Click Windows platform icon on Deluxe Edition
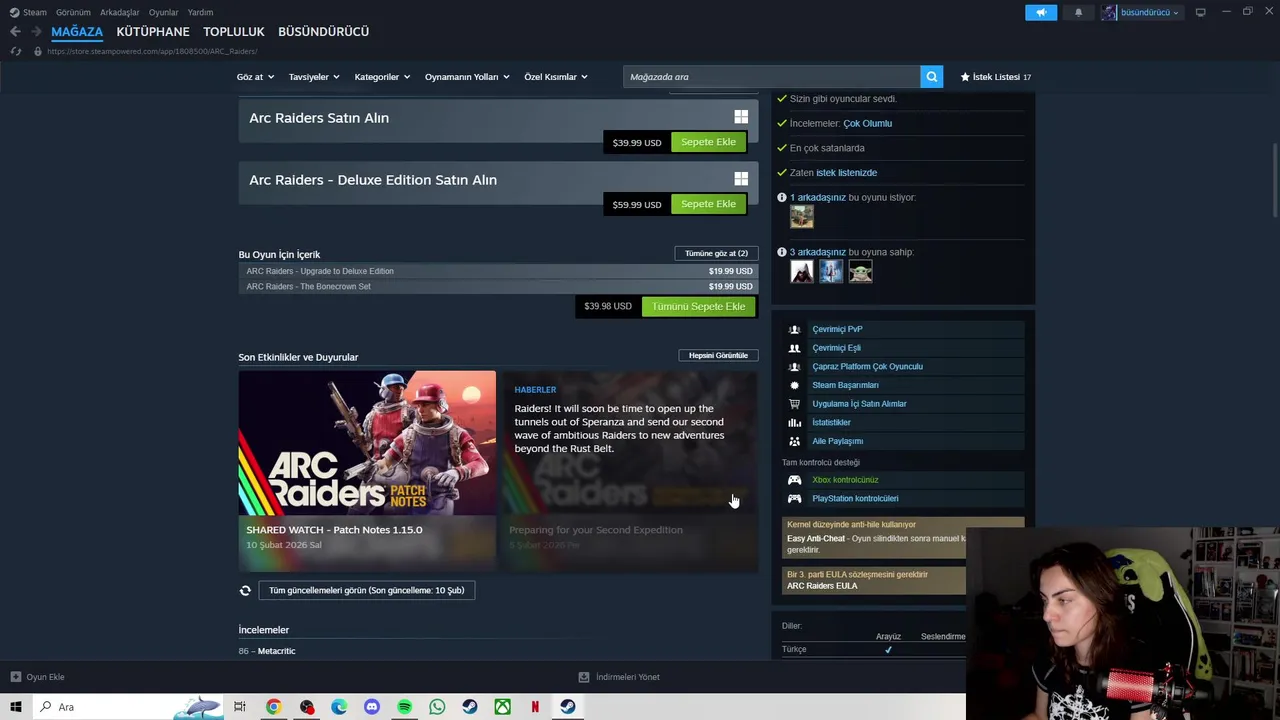The width and height of the screenshot is (1280, 720). [741, 179]
